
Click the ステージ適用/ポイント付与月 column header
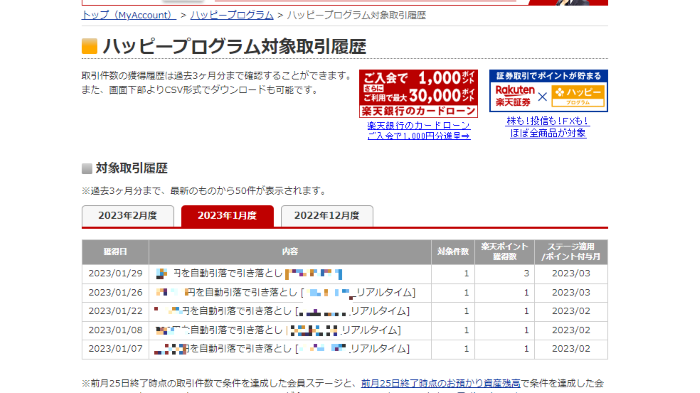click(571, 252)
